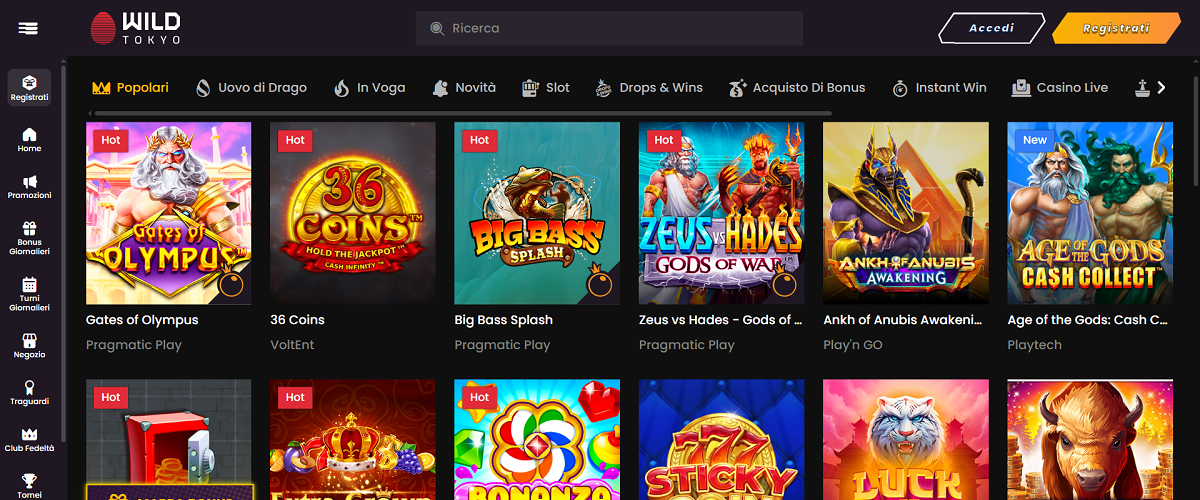Screen dimensions: 1200x500
Task: Click the Ricerca search field
Action: (609, 28)
